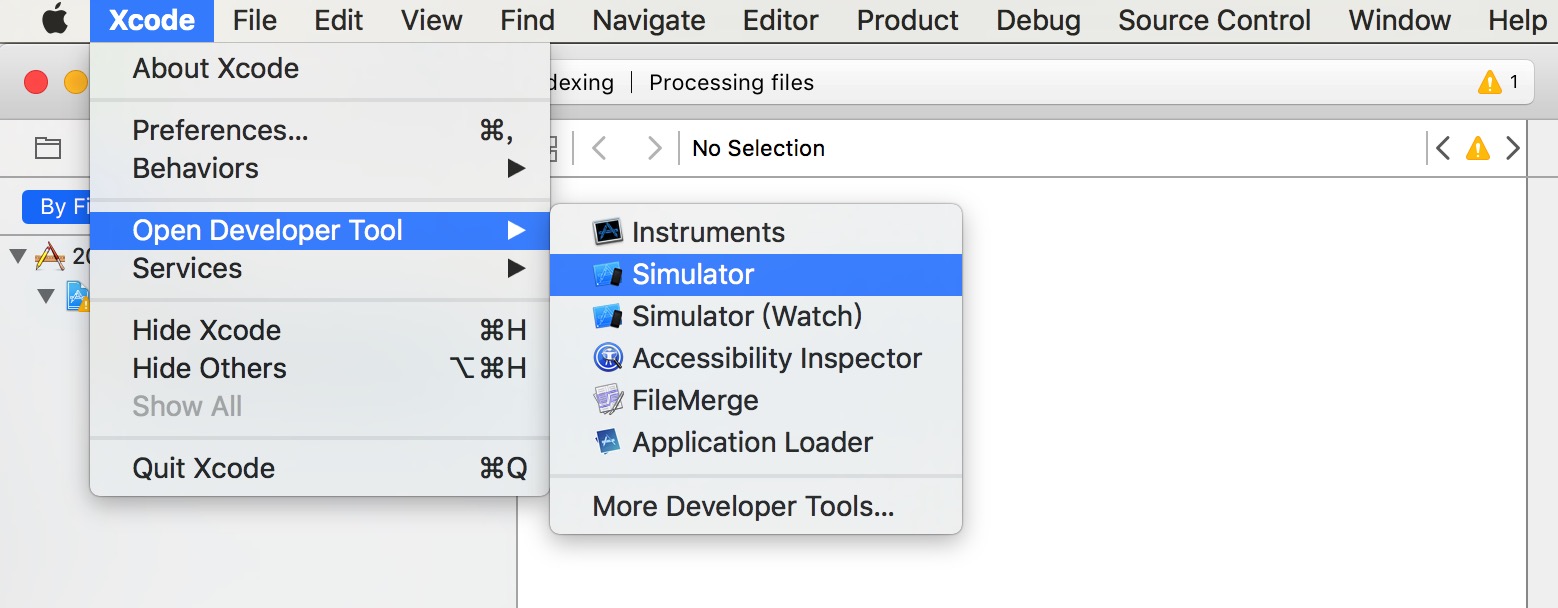This screenshot has height=608, width=1558.
Task: Click the project navigator folder icon
Action: pos(48,148)
